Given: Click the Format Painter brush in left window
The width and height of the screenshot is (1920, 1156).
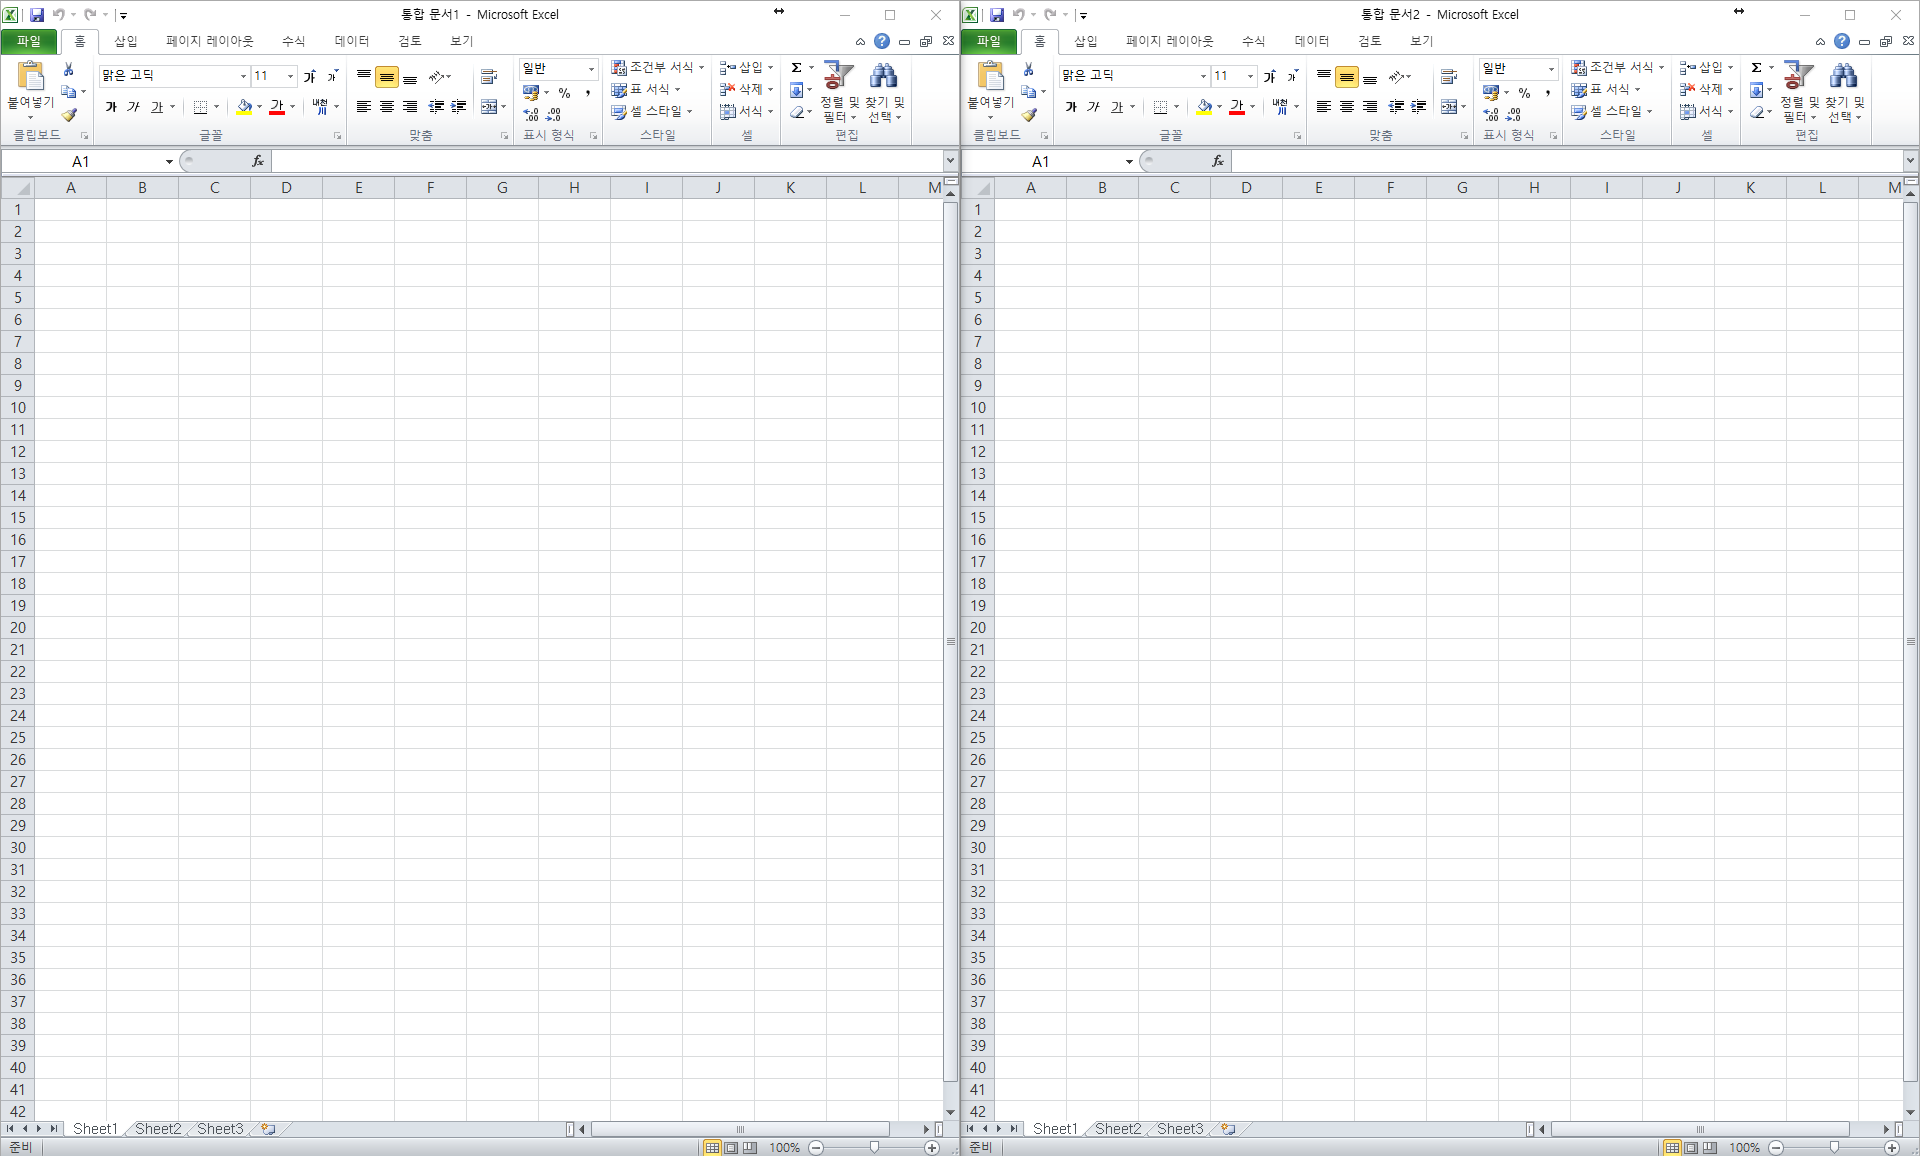Looking at the screenshot, I should point(69,114).
